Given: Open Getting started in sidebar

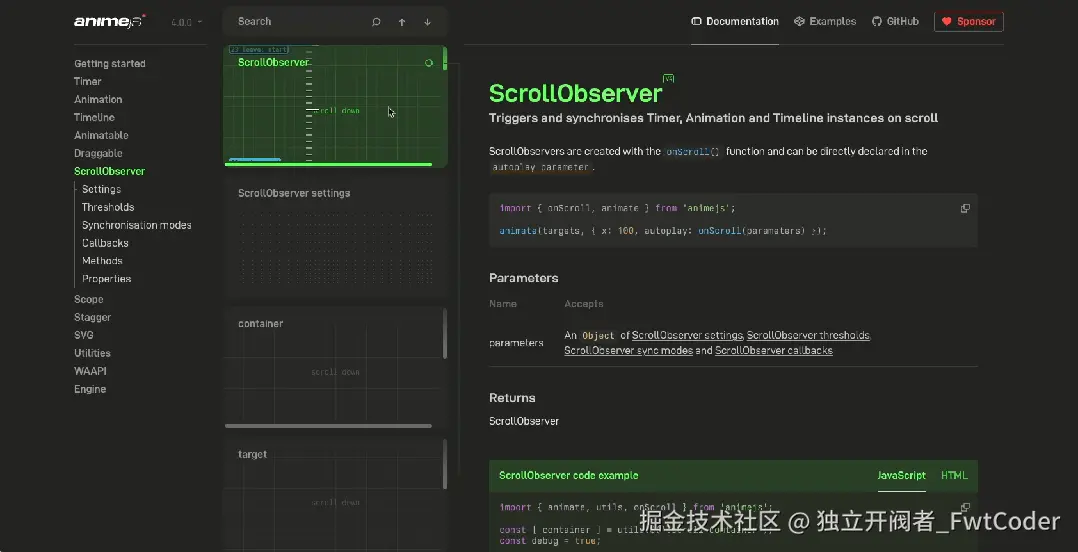Looking at the screenshot, I should point(110,63).
